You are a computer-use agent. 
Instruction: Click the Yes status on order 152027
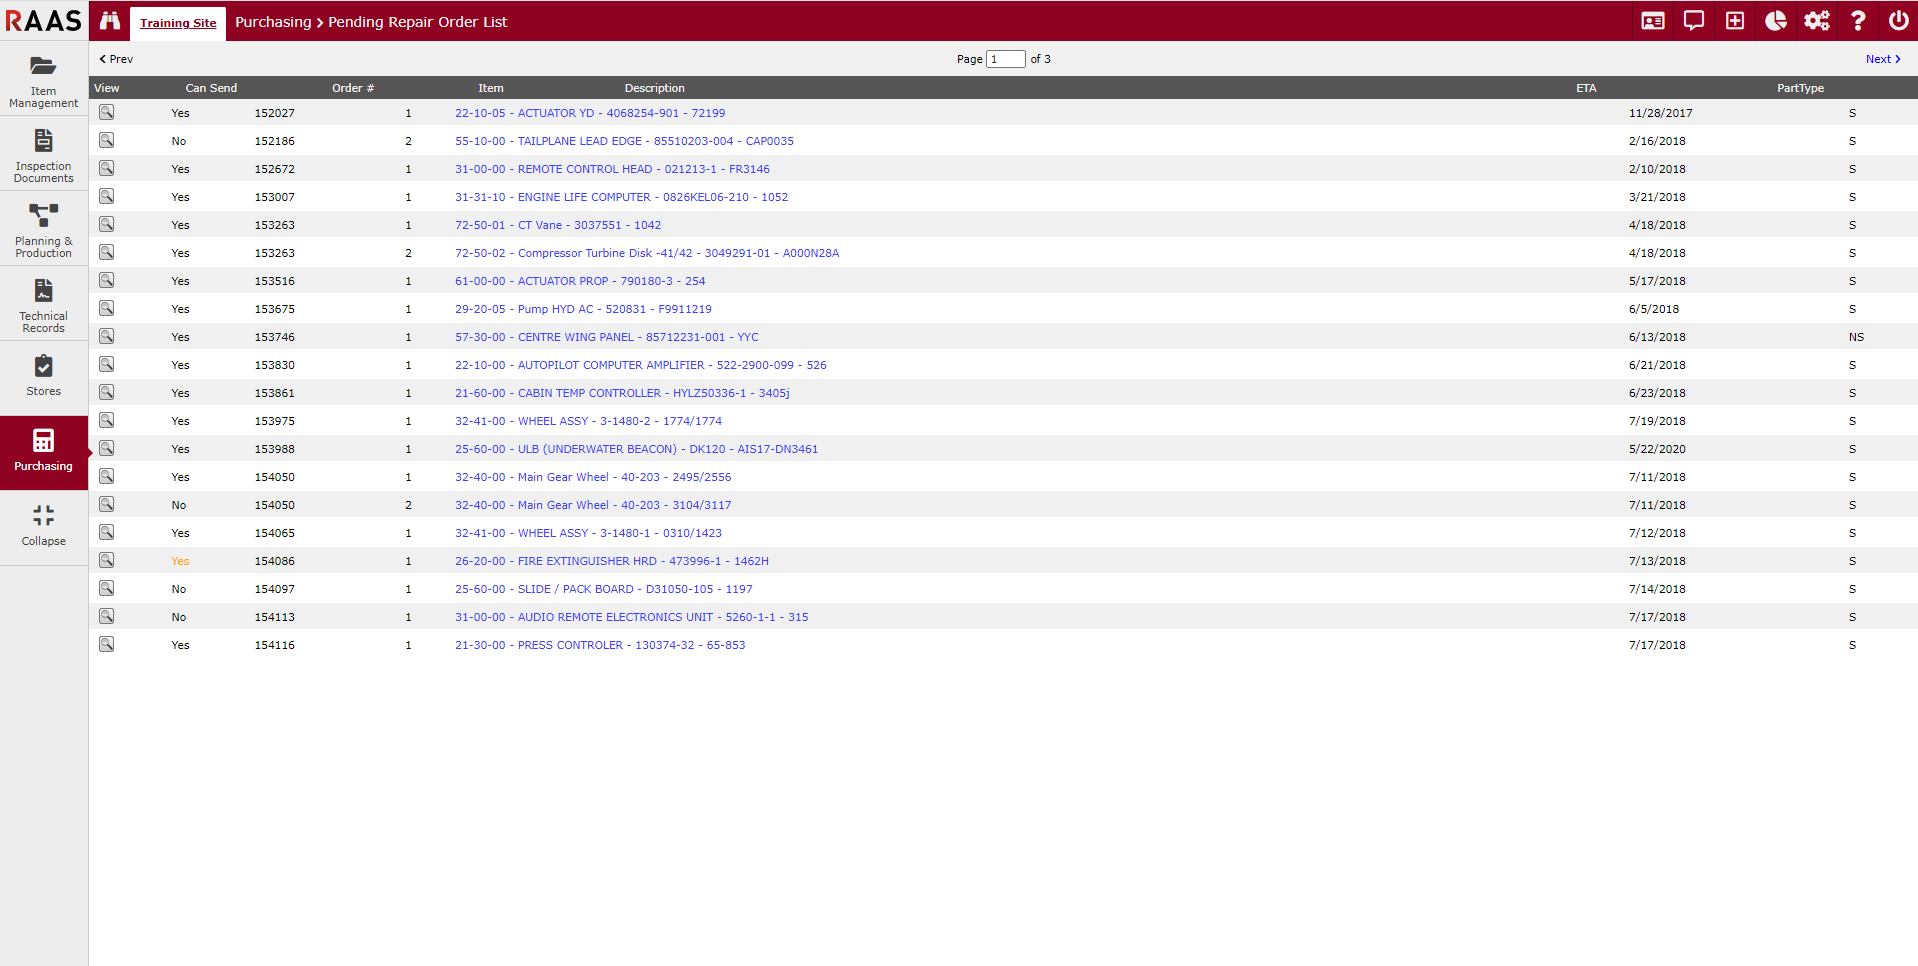coord(180,113)
